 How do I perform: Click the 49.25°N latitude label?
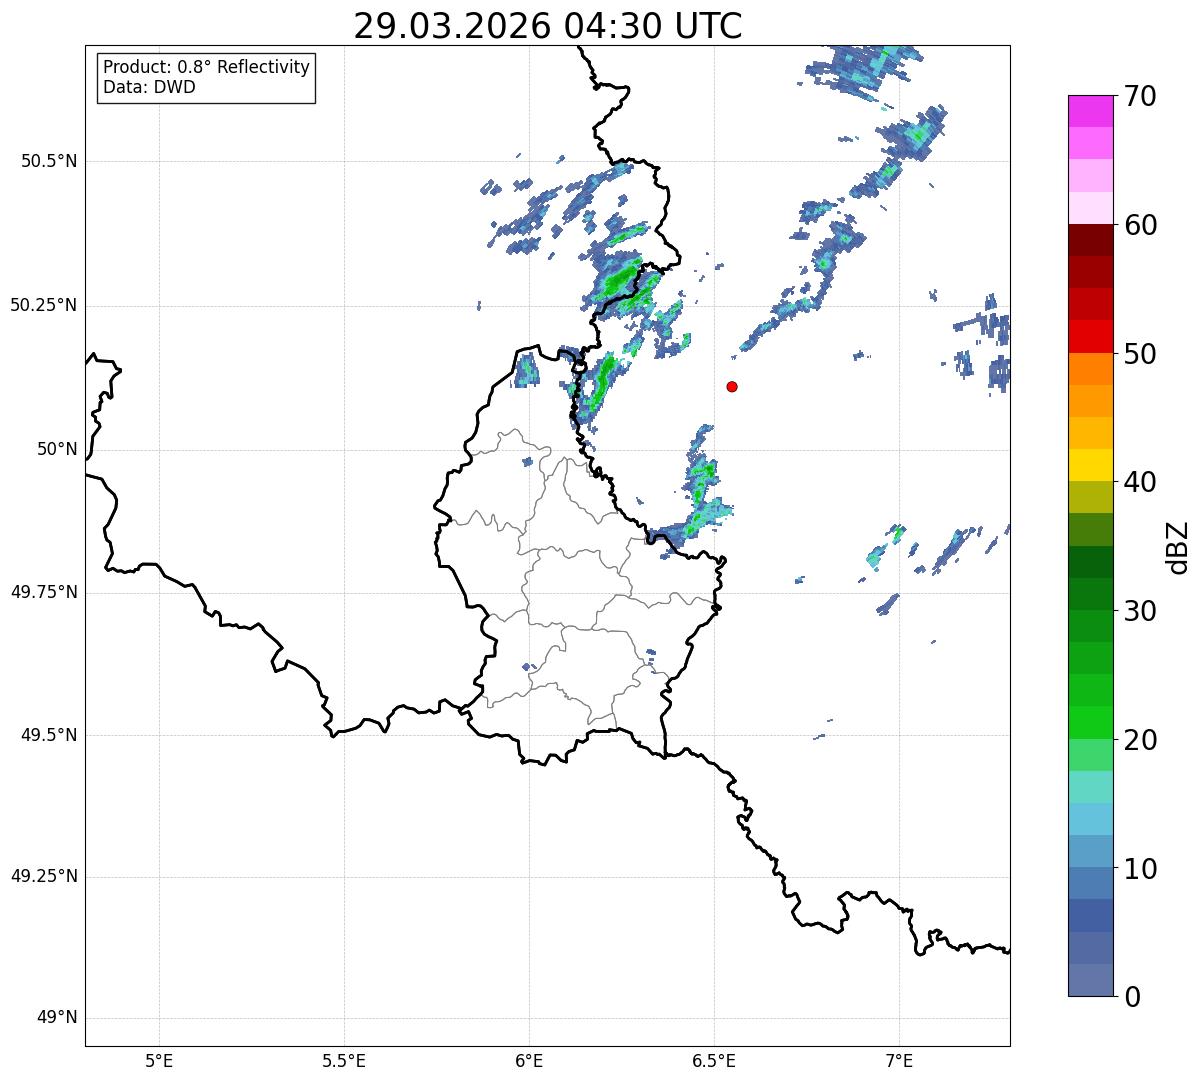click(44, 876)
